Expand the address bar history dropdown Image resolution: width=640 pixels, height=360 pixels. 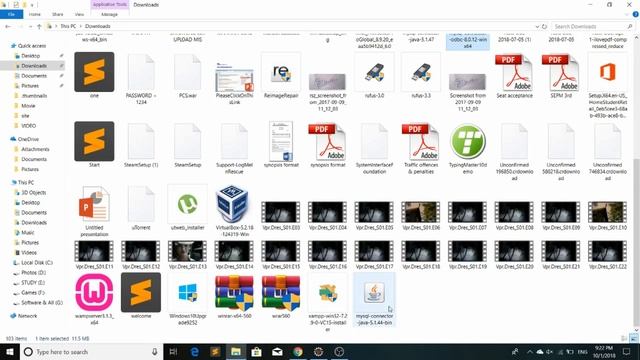[537, 26]
